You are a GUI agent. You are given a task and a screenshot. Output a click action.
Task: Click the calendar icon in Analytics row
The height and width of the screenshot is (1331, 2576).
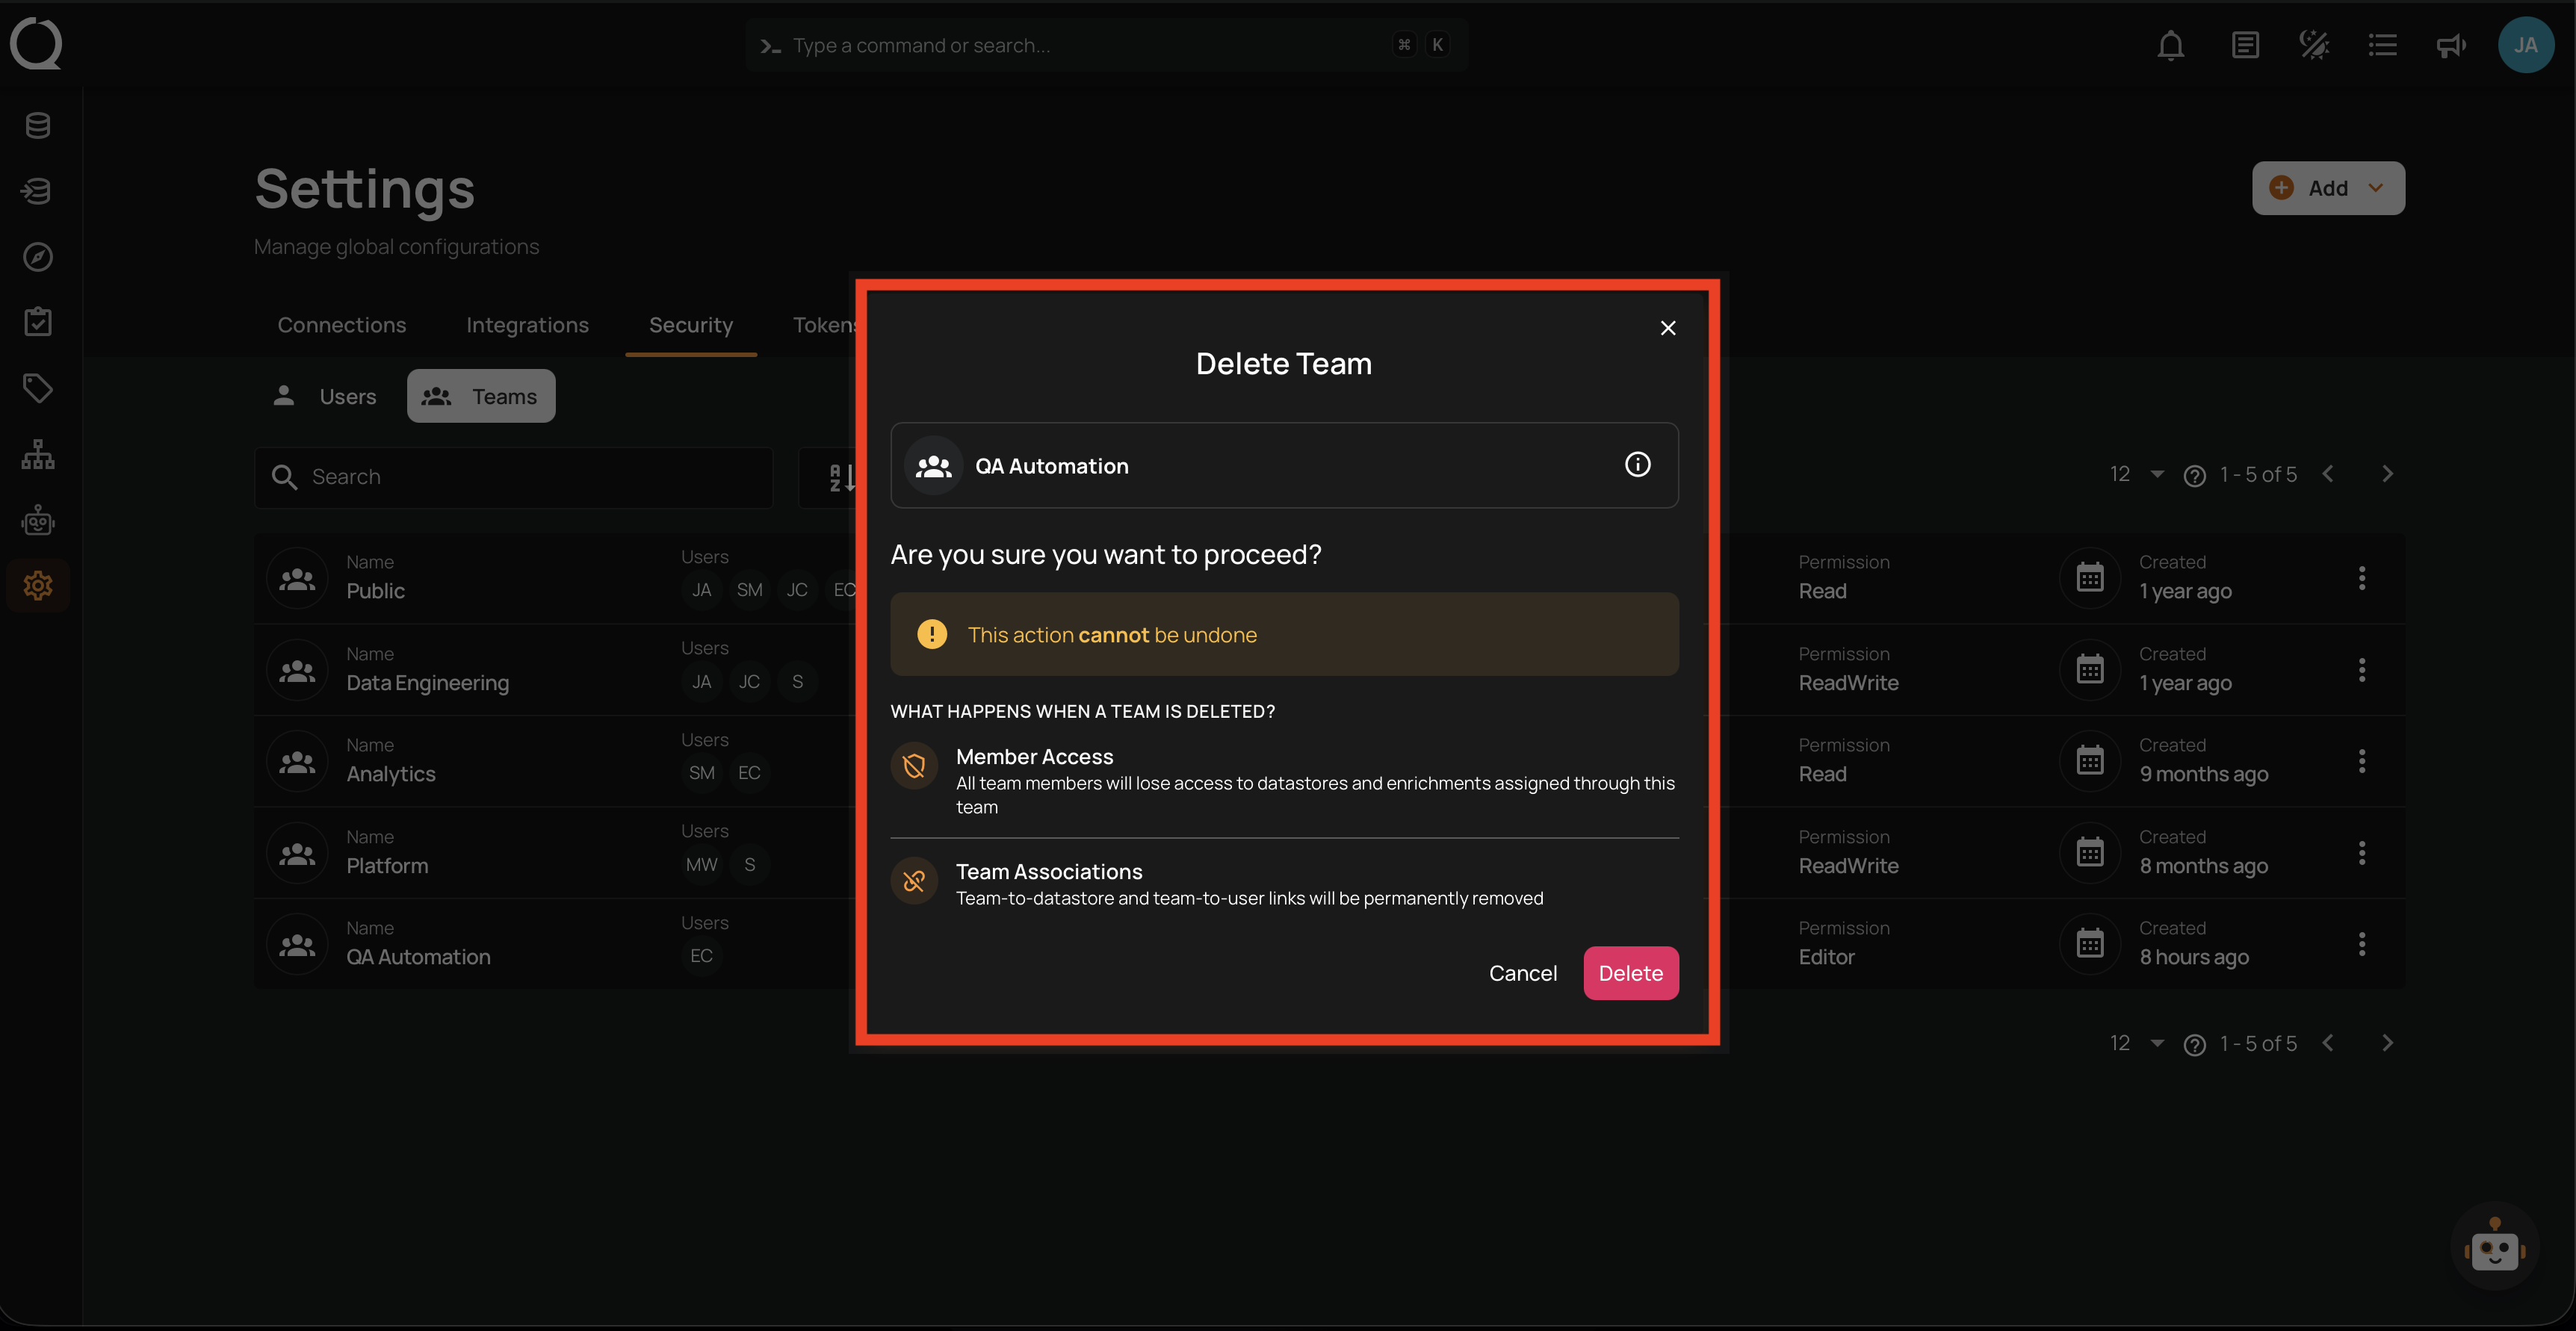pos(2090,761)
